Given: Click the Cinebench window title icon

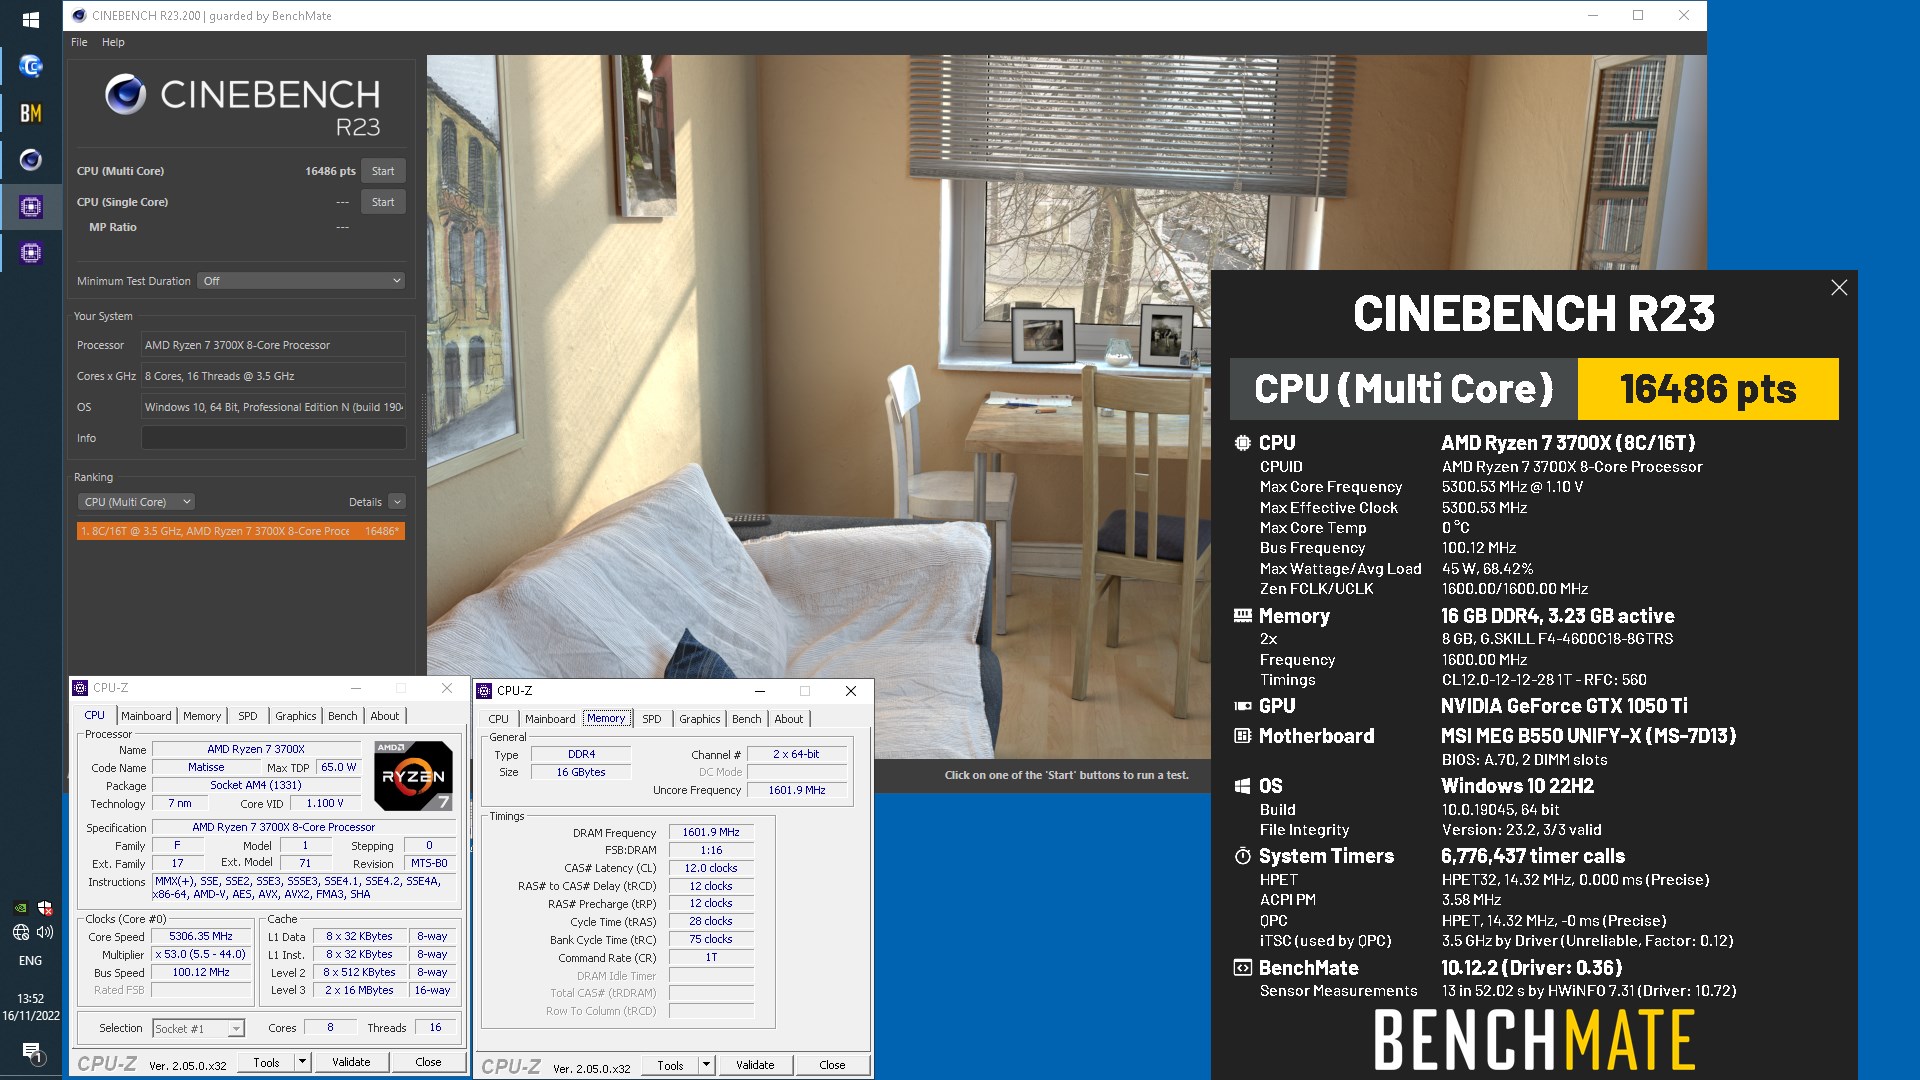Looking at the screenshot, I should point(79,15).
